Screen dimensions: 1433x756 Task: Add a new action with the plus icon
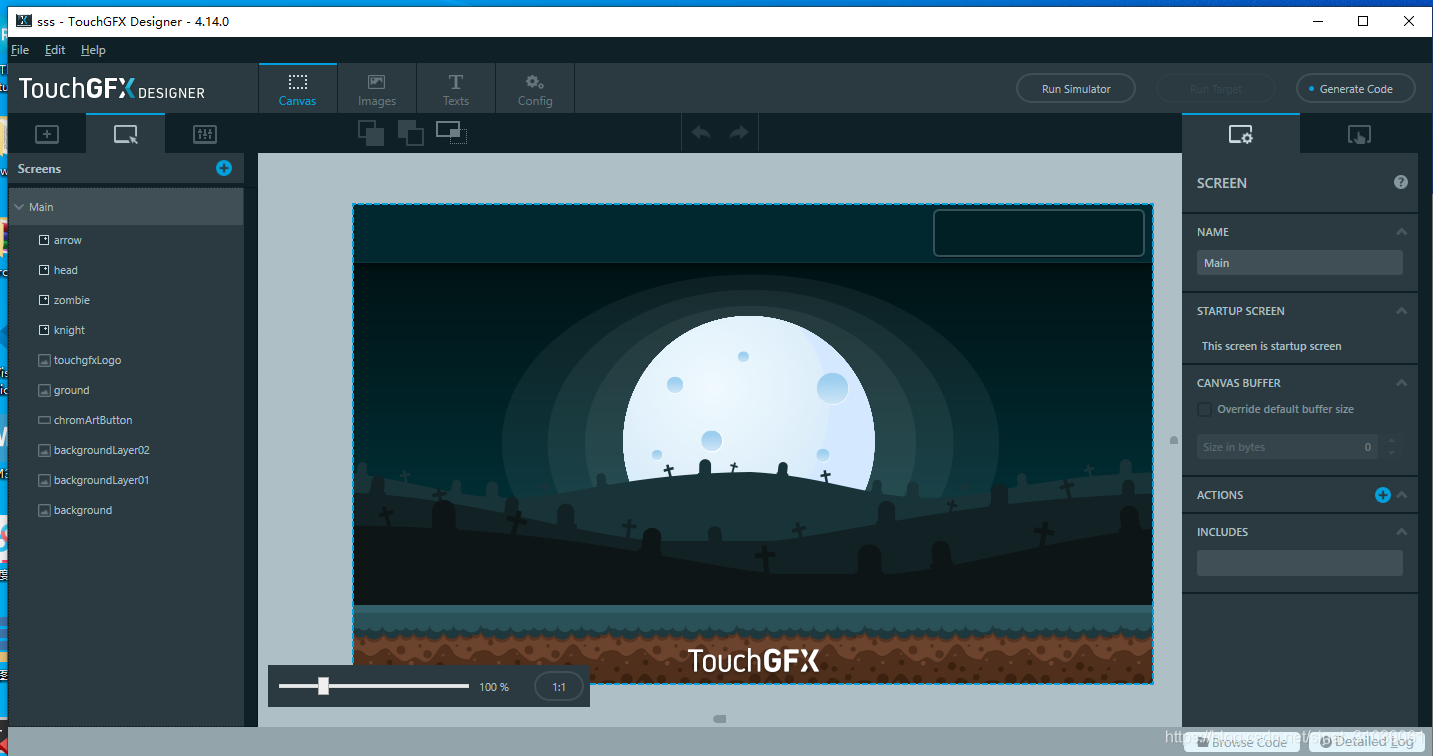pos(1382,495)
